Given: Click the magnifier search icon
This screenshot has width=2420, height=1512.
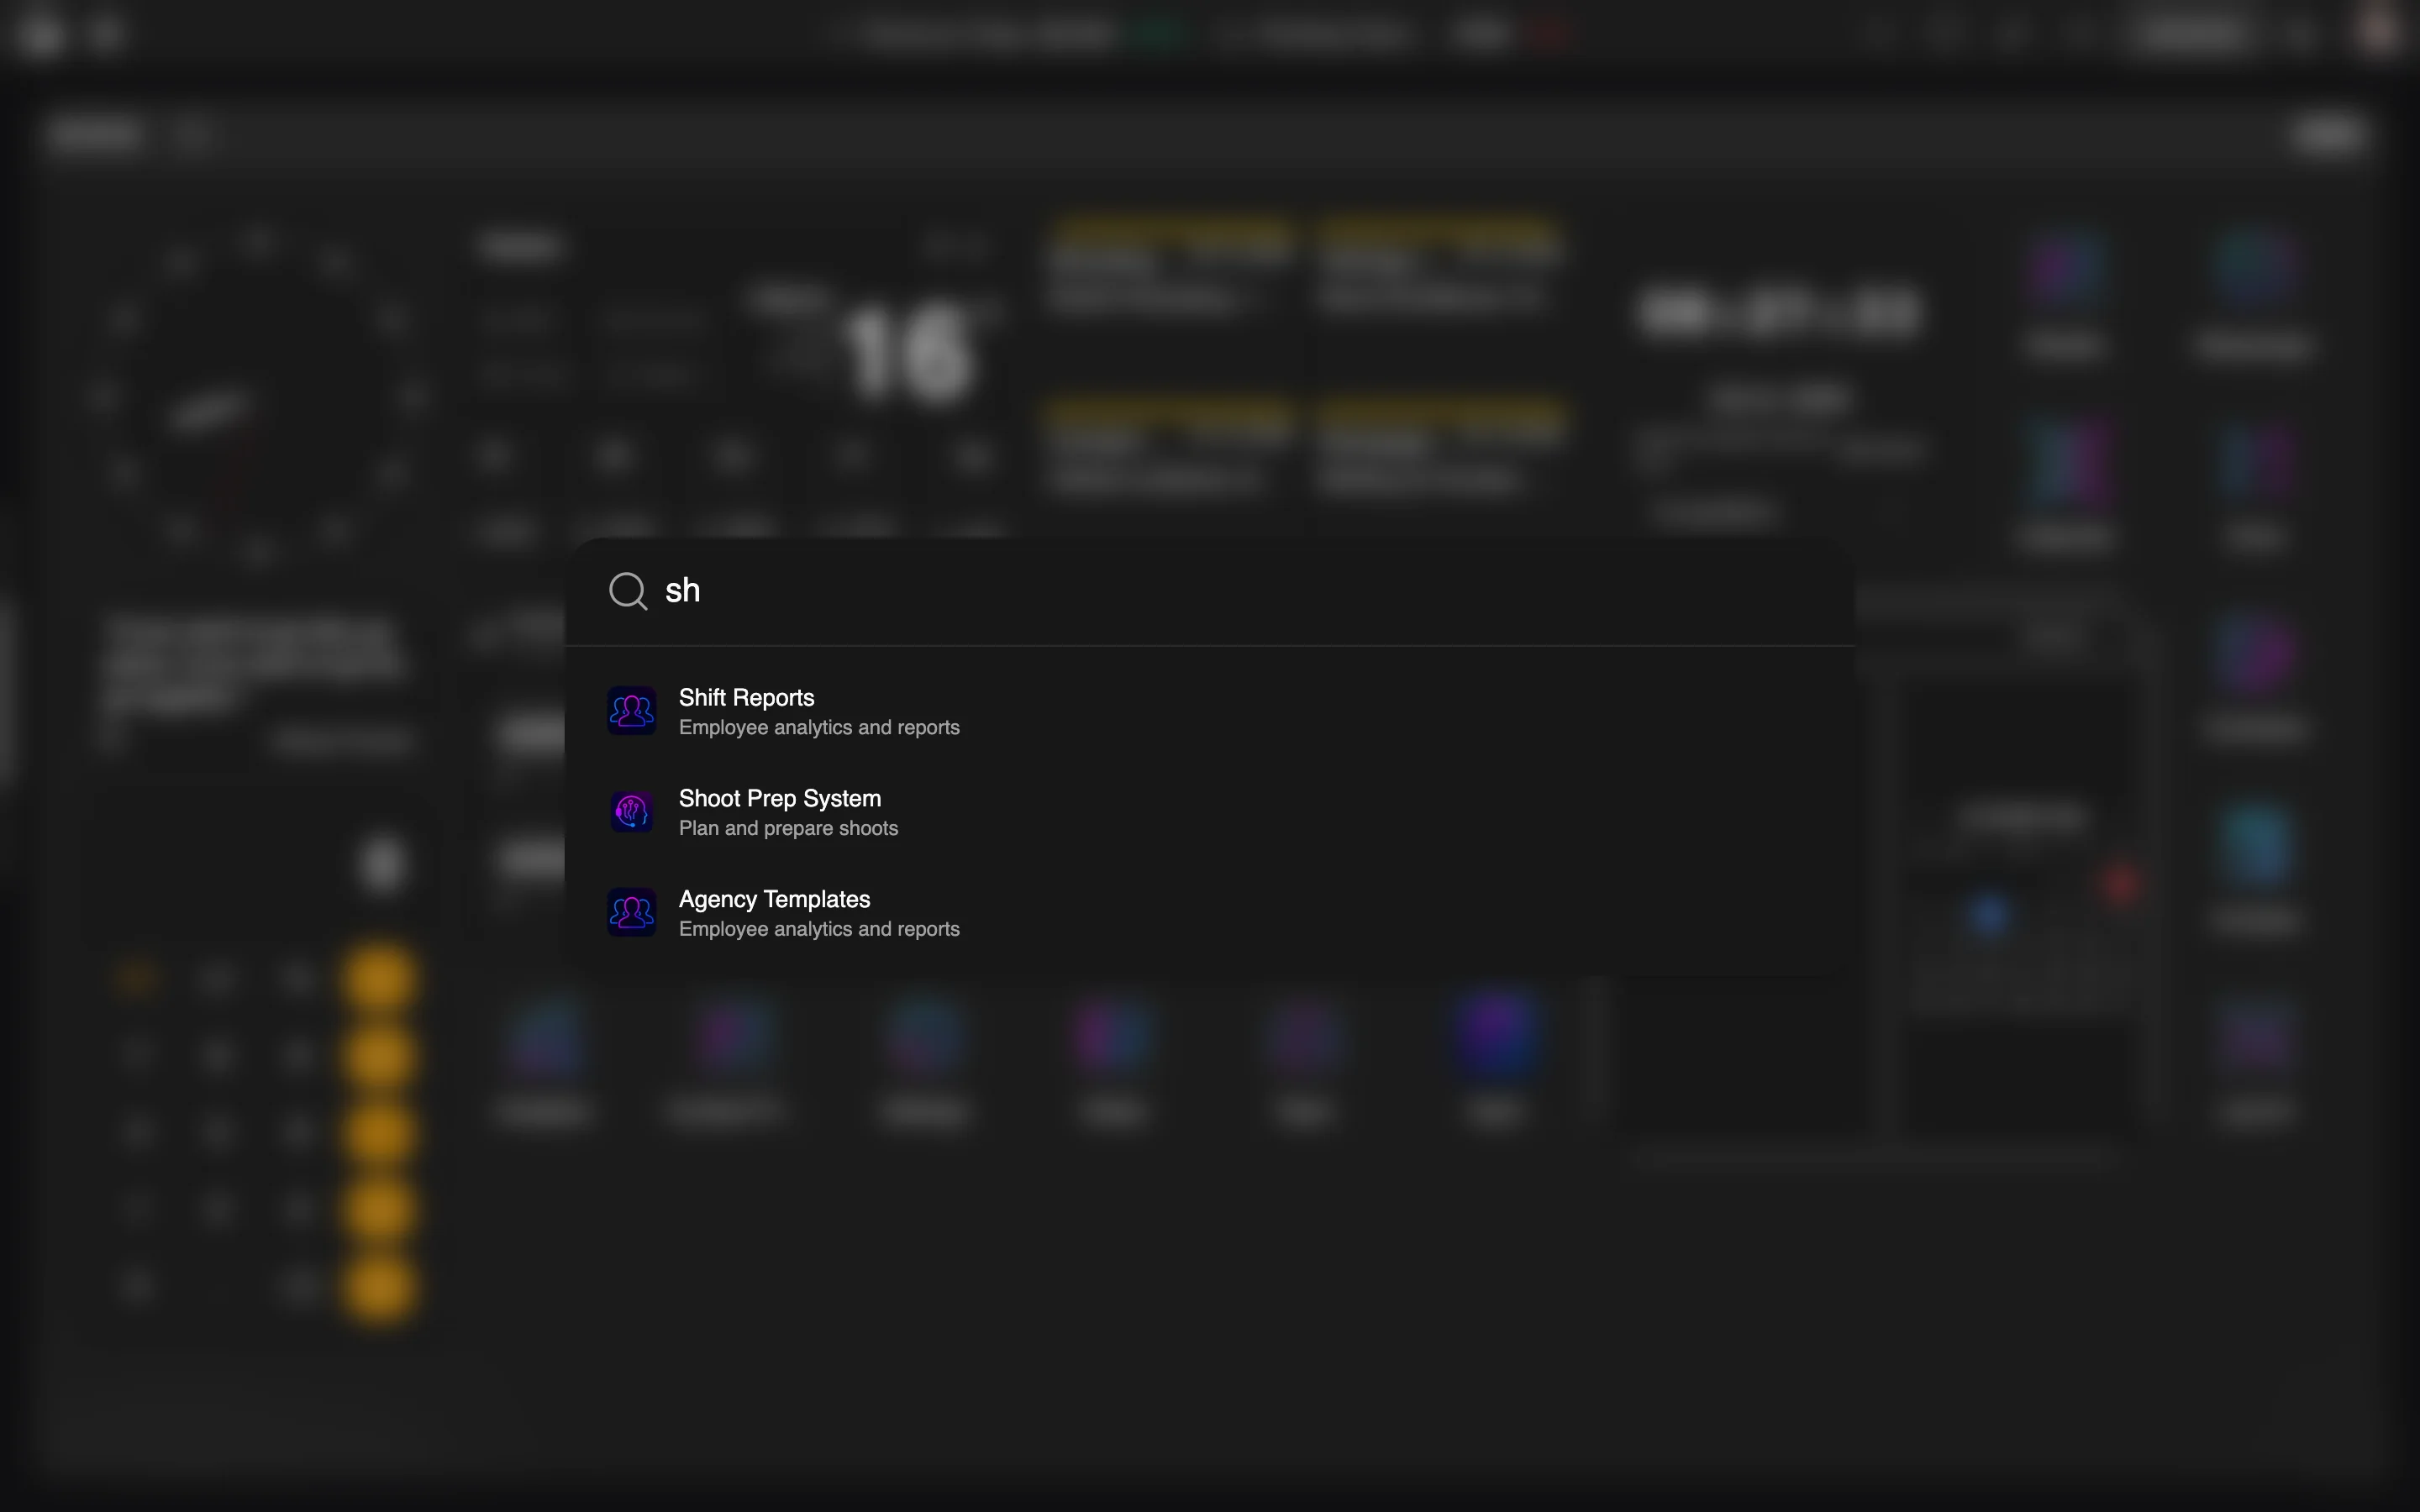Looking at the screenshot, I should [628, 591].
